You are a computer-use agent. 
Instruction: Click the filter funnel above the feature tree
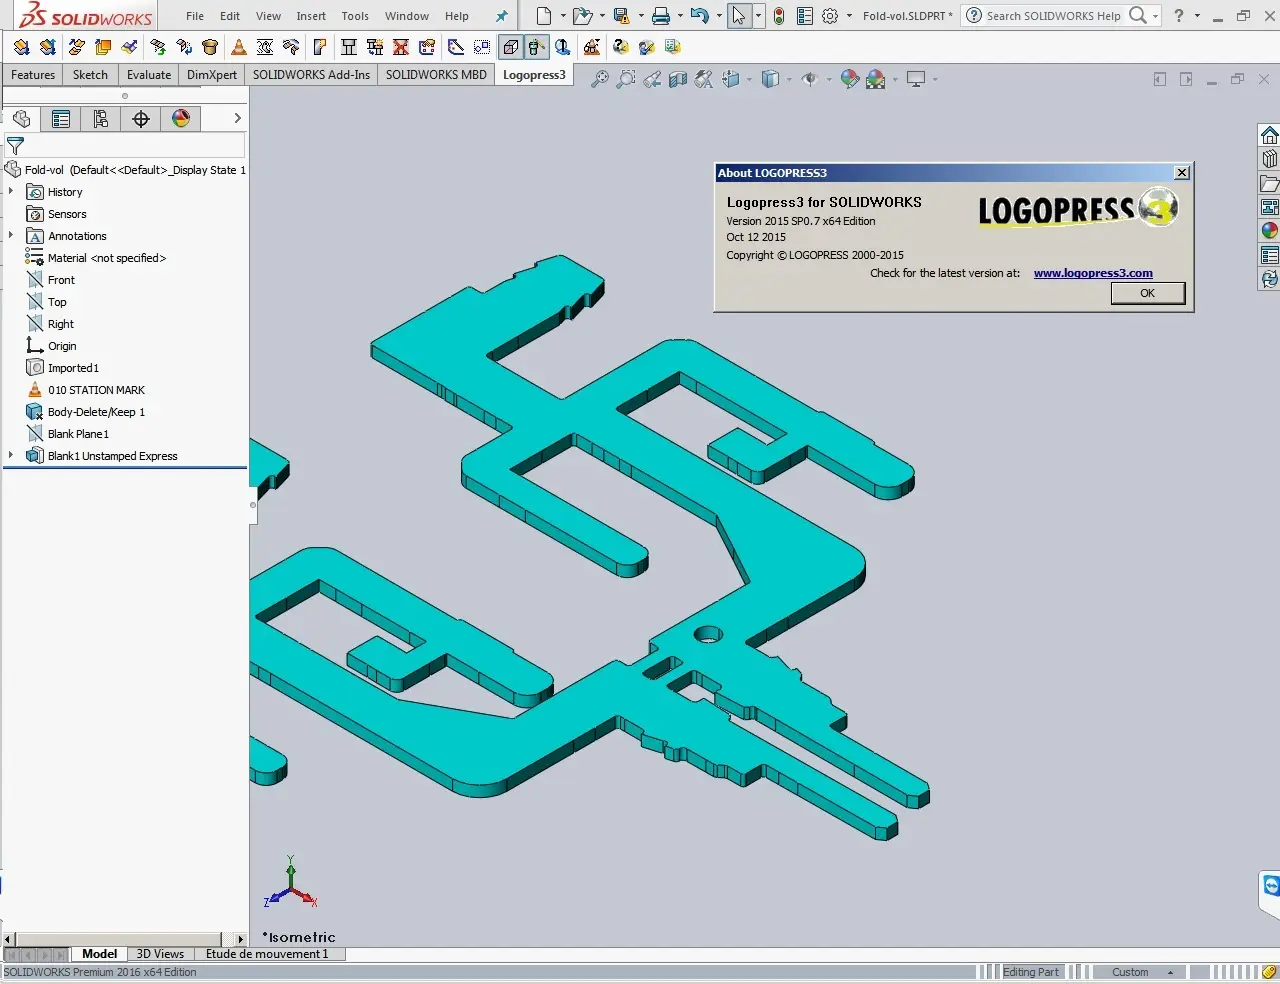tap(16, 146)
